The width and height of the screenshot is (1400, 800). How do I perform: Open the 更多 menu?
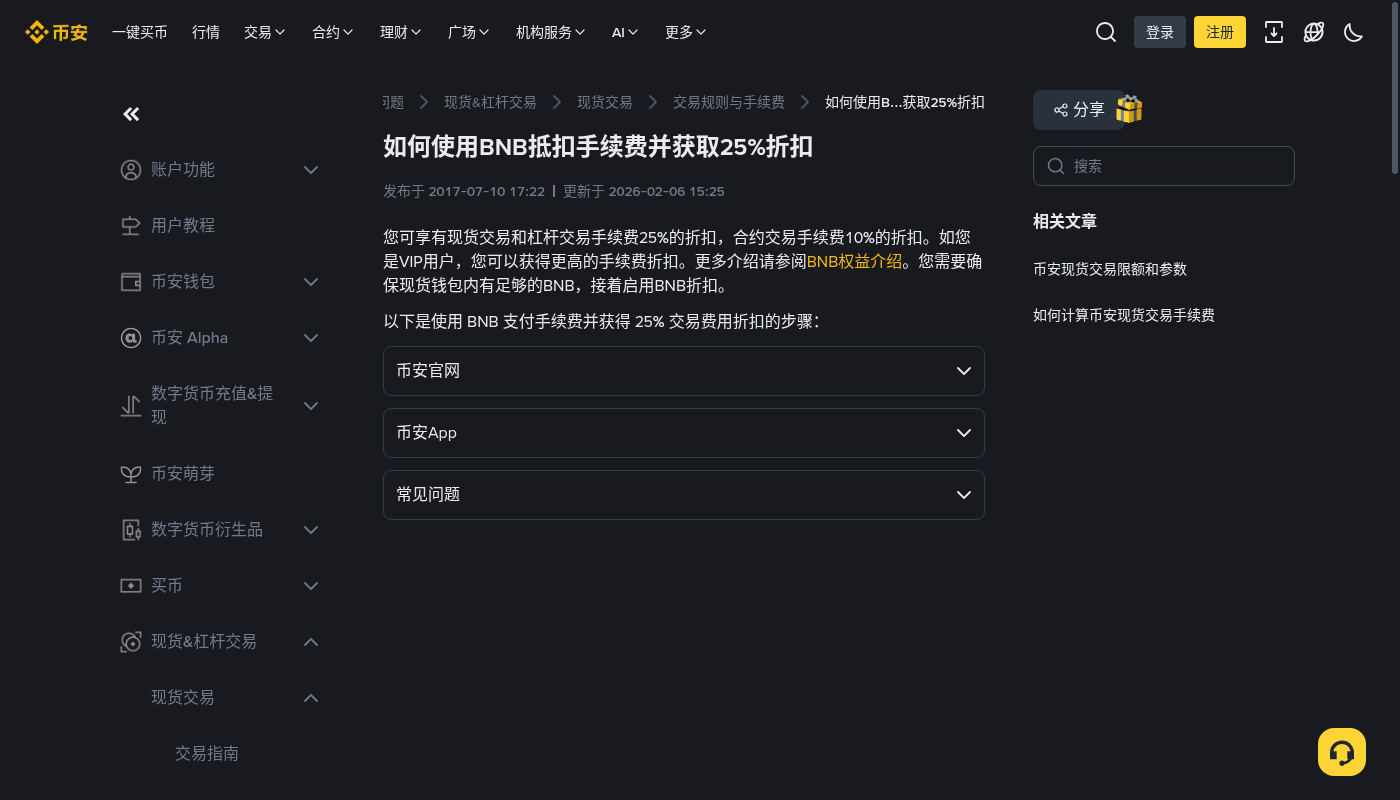[x=686, y=32]
